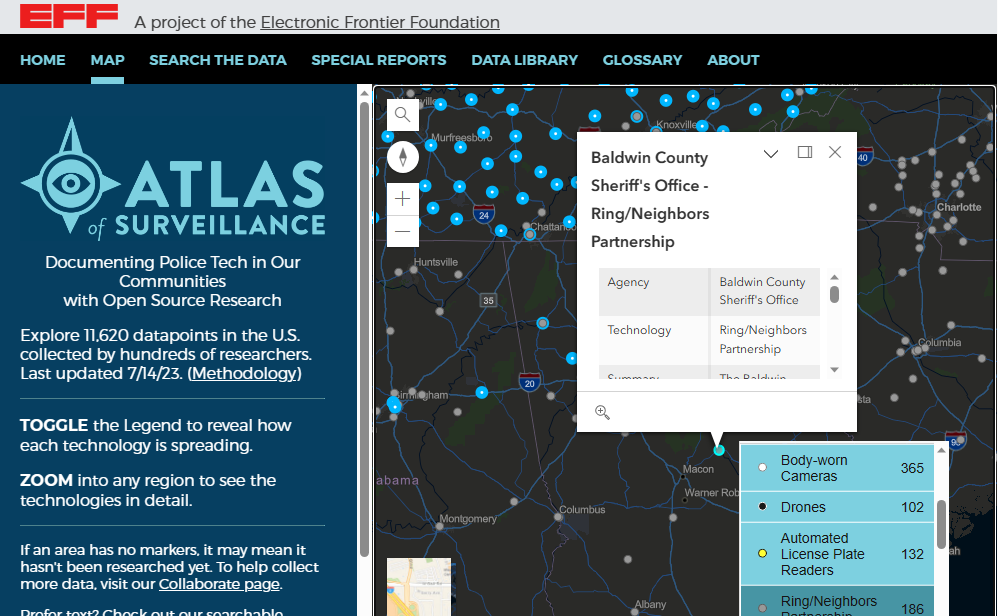The image size is (998, 616).
Task: Click the Macon city label on map
Action: pyautogui.click(x=698, y=469)
